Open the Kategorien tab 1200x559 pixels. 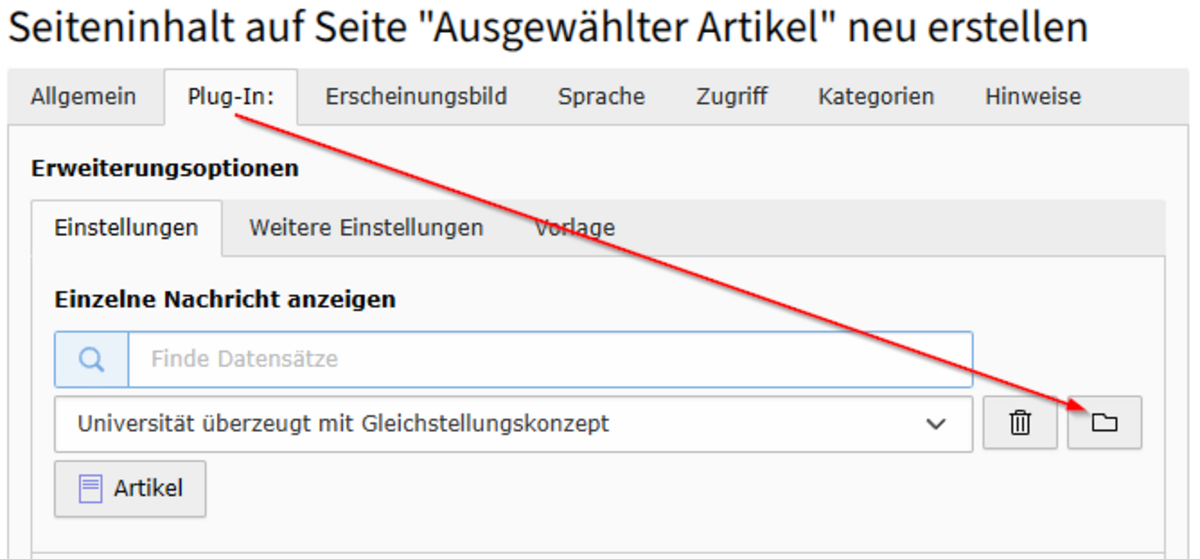click(876, 97)
